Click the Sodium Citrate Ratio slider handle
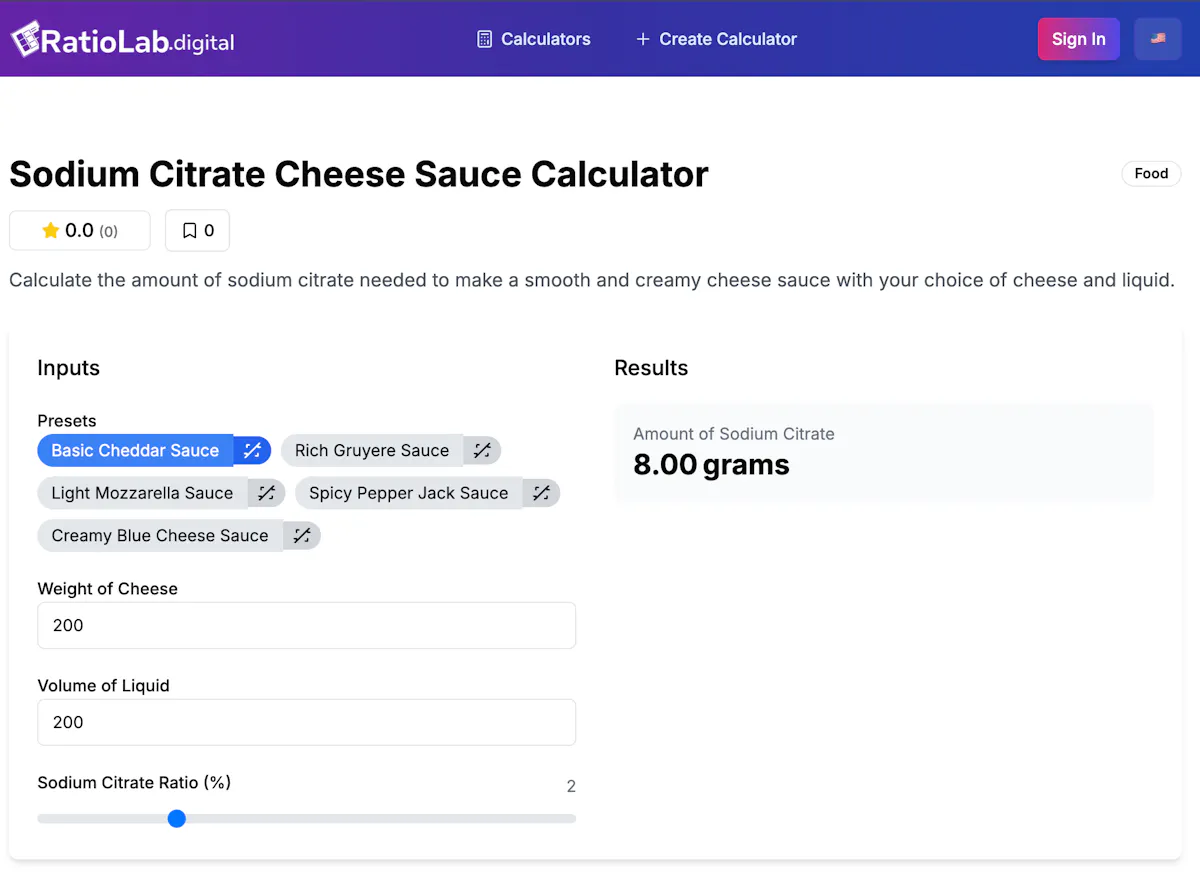The height and width of the screenshot is (876, 1200). pyautogui.click(x=177, y=818)
